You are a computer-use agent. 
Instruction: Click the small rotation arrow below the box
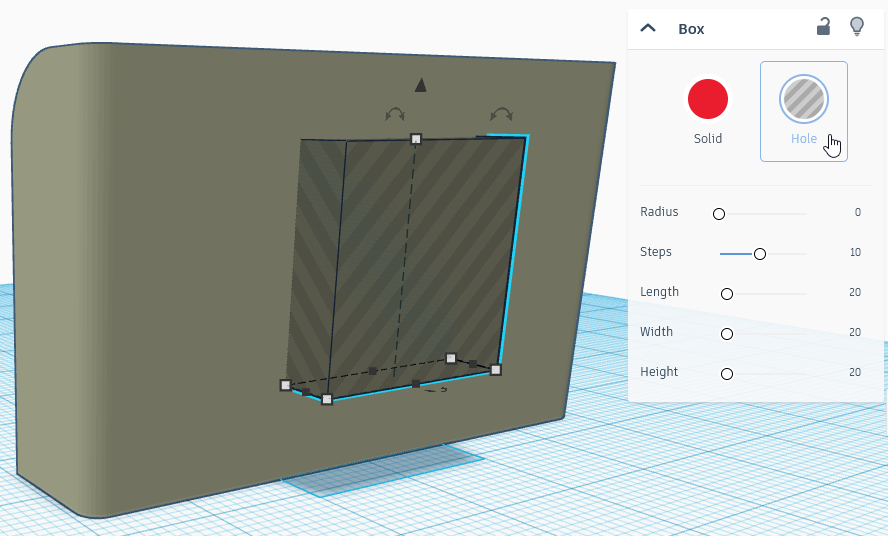click(436, 390)
